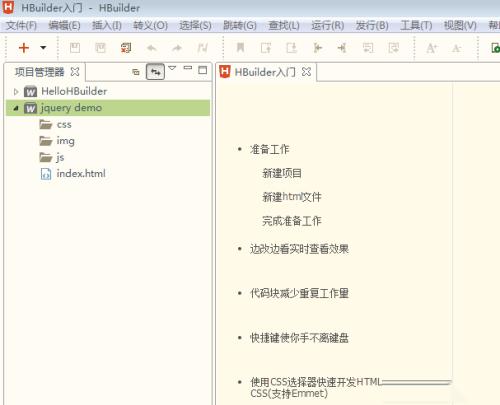Image resolution: width=500 pixels, height=405 pixels.
Task: Open the 文件(F) menu
Action: [x=21, y=25]
